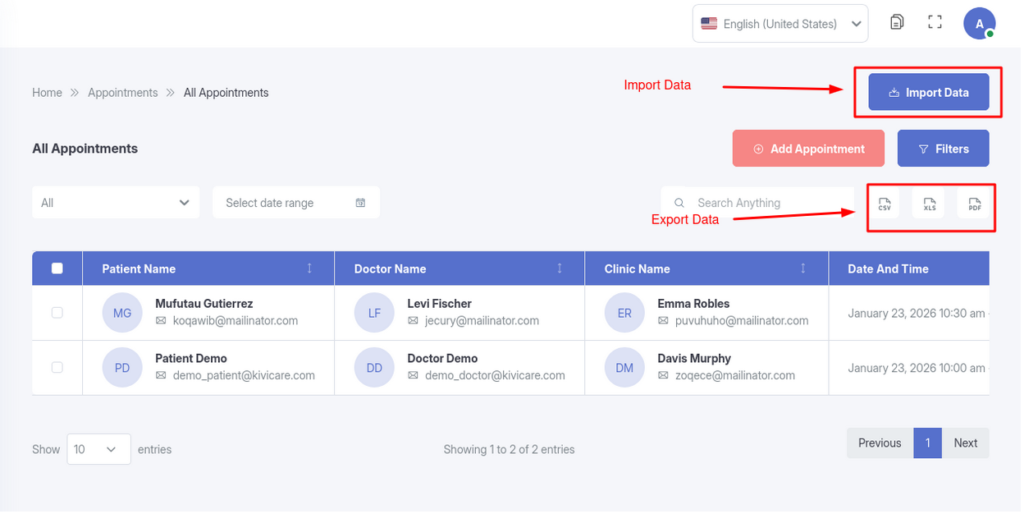Click the Import Data button
This screenshot has height=514, width=1024.
(928, 92)
